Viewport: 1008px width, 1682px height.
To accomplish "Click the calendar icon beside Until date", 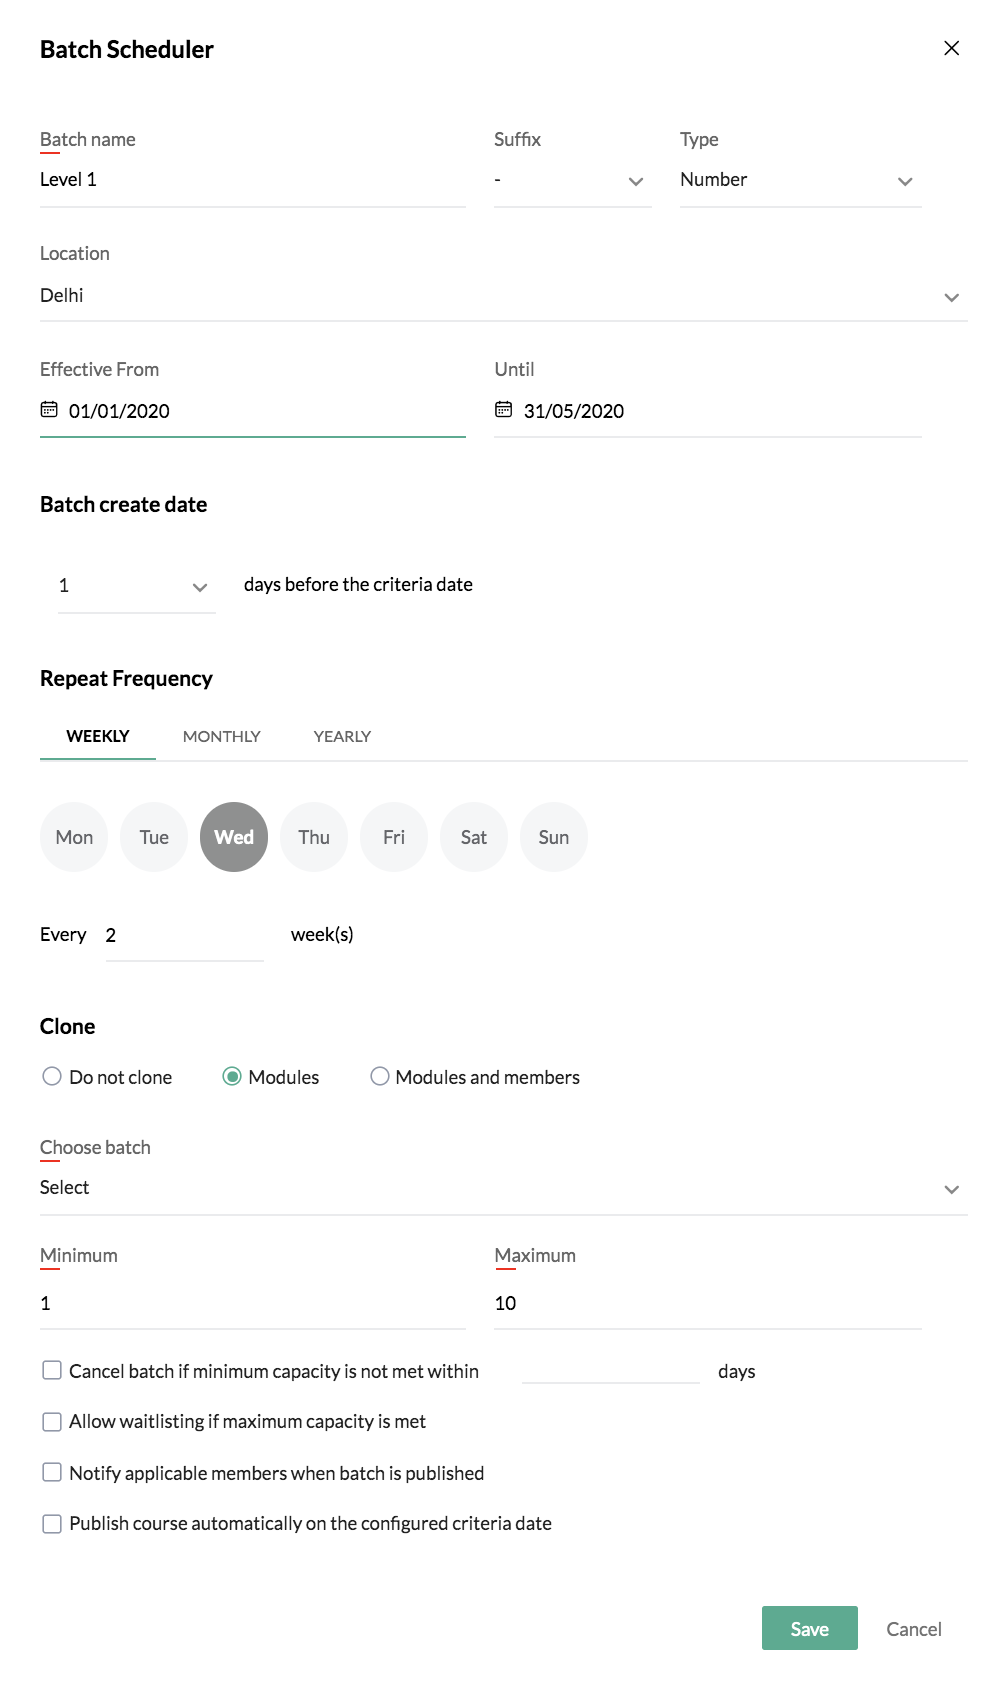I will (x=504, y=410).
